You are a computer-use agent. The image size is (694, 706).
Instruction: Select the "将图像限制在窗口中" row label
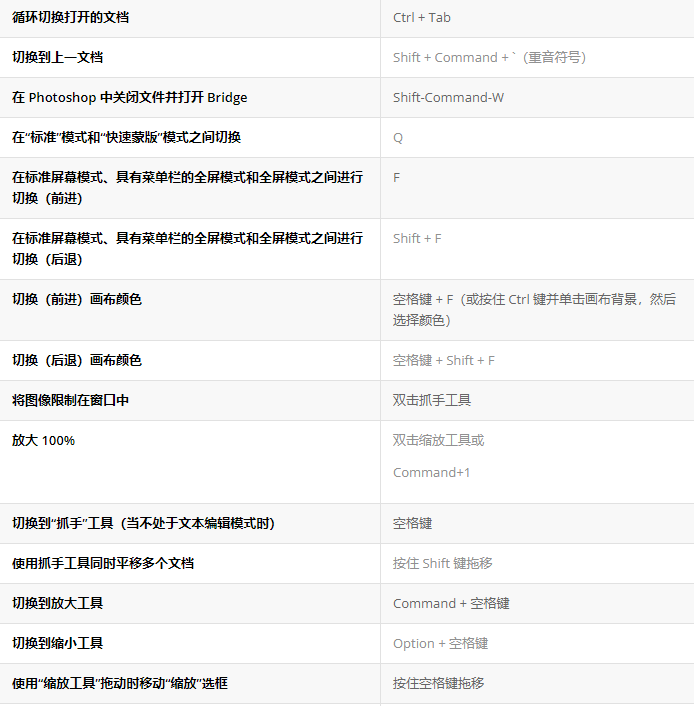pos(70,400)
